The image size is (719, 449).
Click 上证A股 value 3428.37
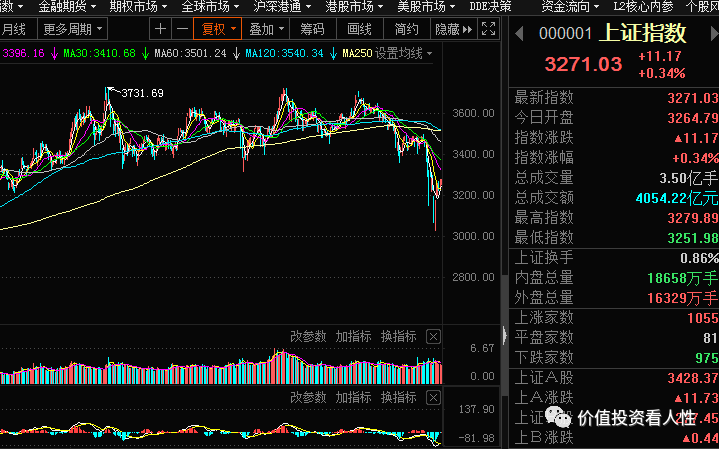pyautogui.click(x=693, y=378)
